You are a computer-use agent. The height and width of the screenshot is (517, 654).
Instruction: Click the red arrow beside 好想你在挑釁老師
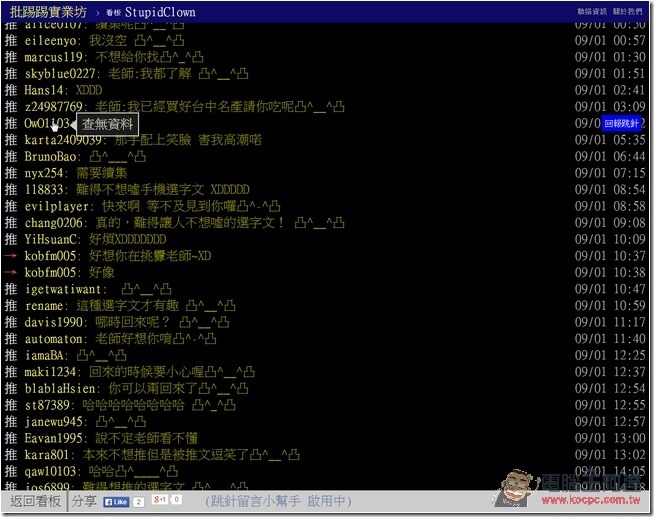point(11,255)
